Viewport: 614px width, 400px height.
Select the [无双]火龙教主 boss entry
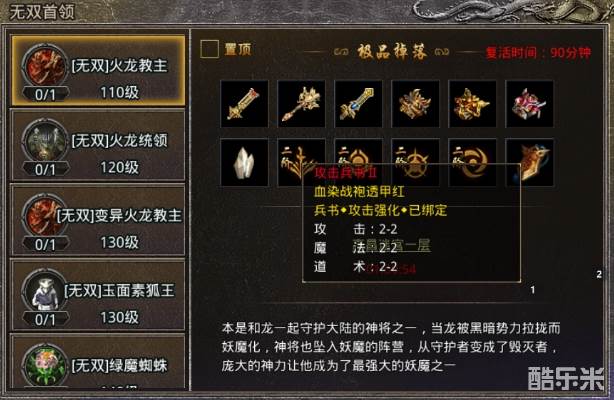pos(98,71)
